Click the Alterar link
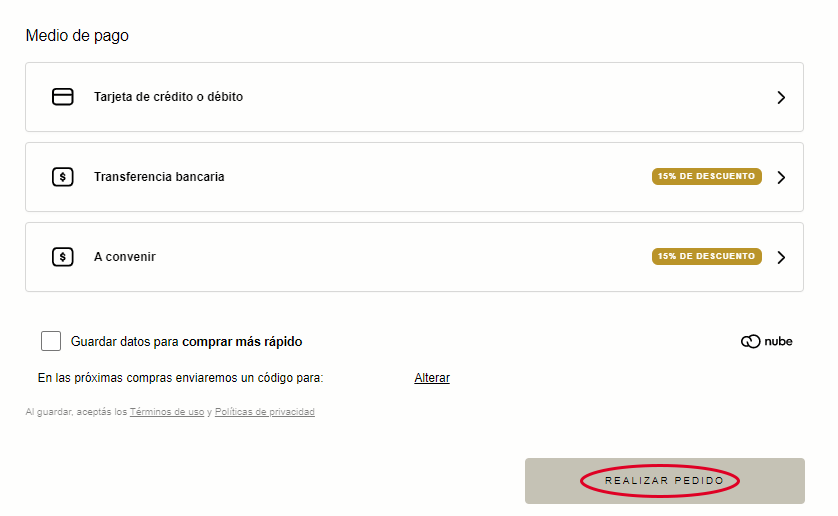 [432, 378]
